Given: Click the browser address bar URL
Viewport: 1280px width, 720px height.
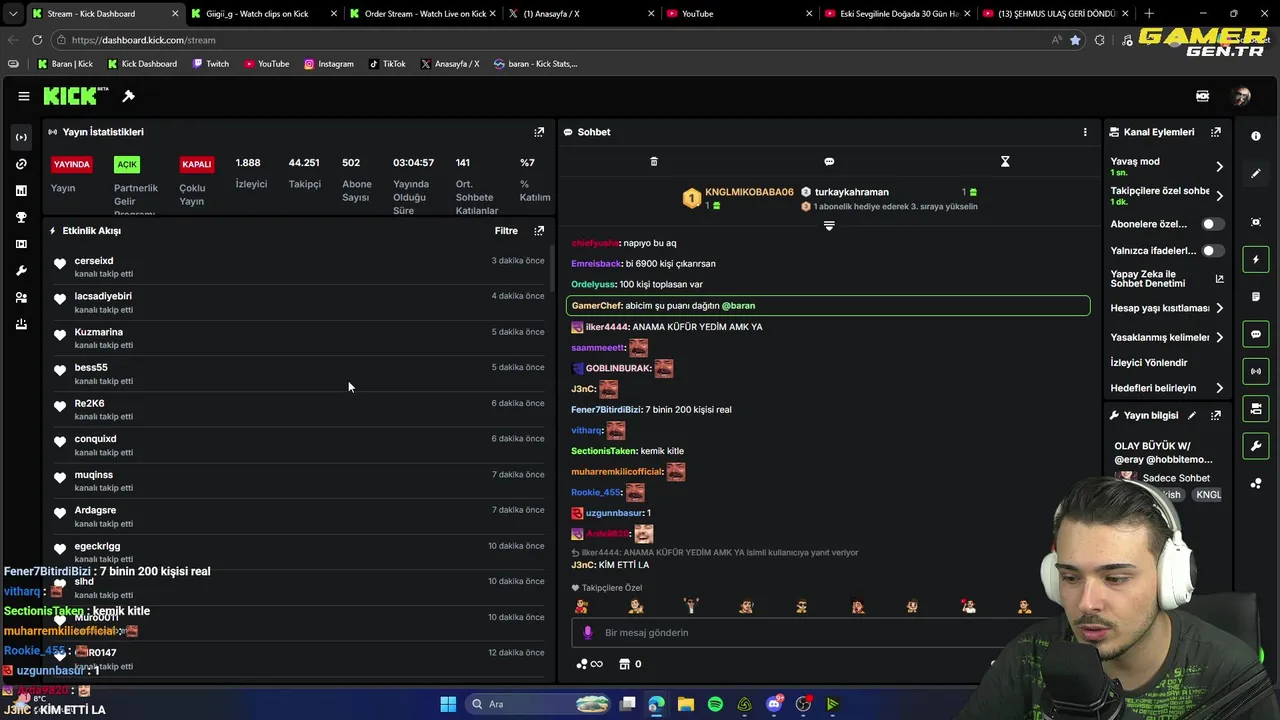Looking at the screenshot, I should pyautogui.click(x=143, y=40).
